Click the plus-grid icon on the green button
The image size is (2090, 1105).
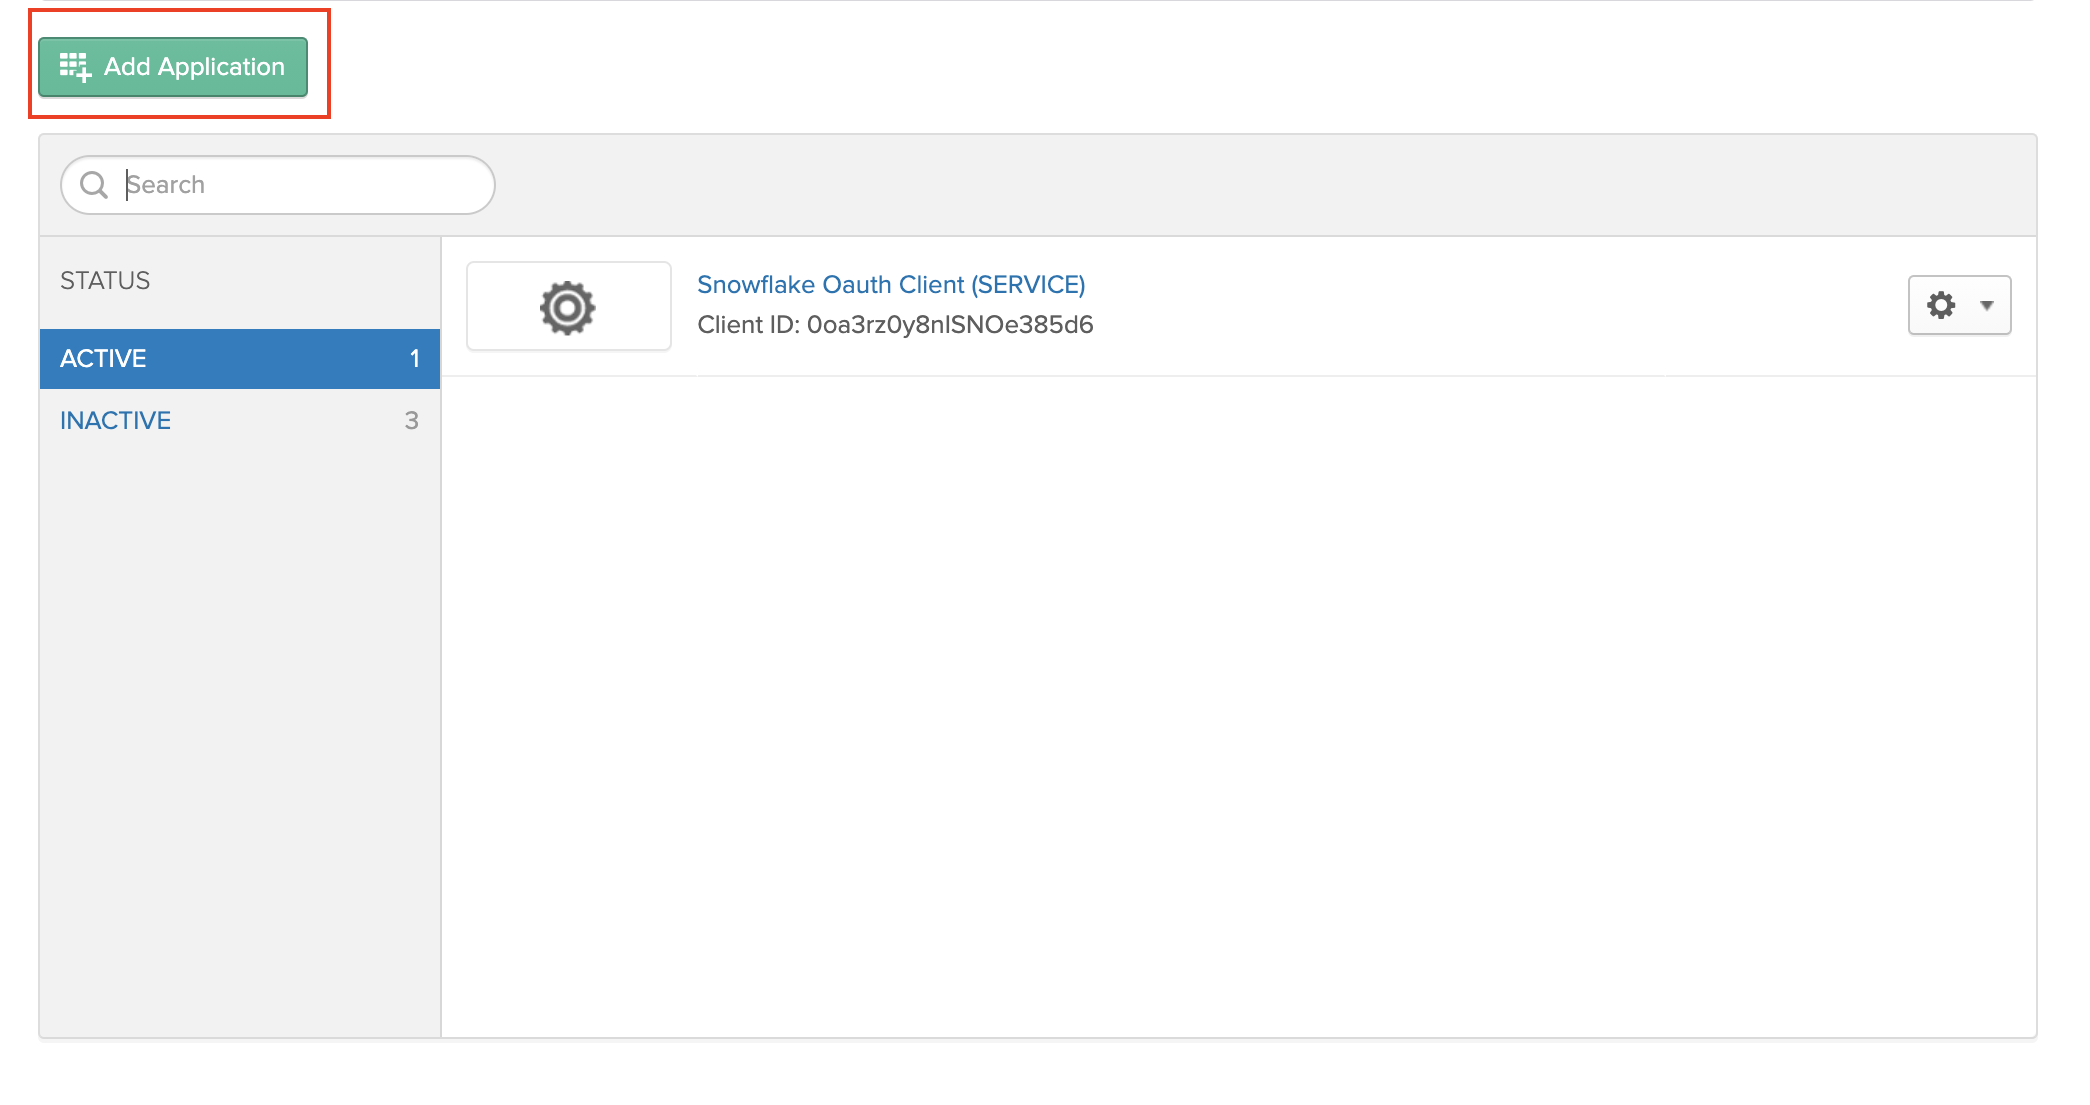75,66
